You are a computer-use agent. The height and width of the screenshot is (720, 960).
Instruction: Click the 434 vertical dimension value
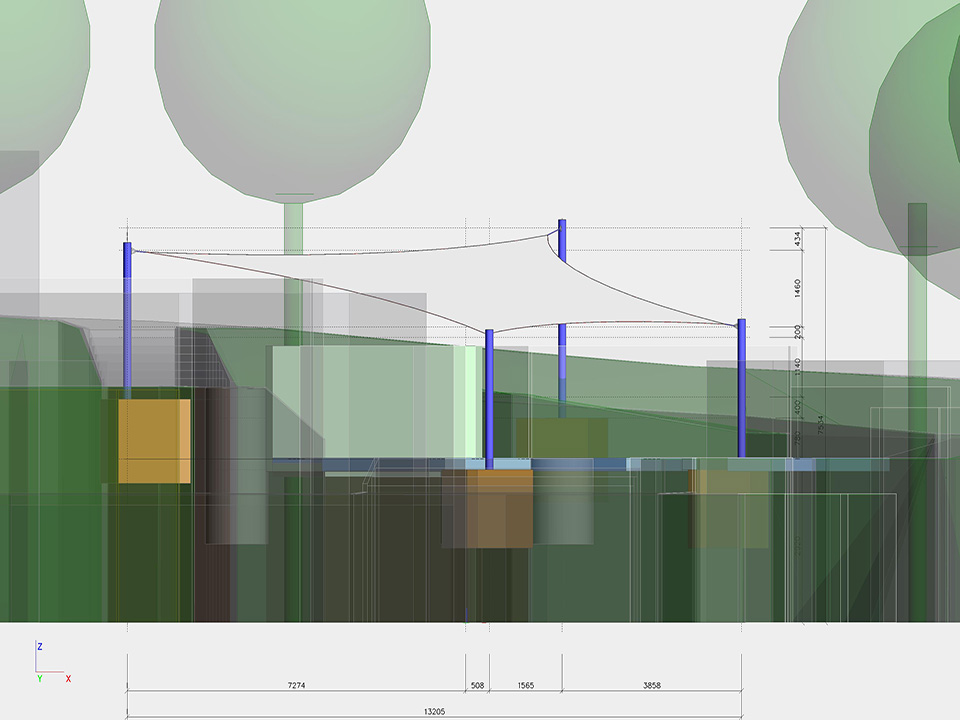click(797, 239)
